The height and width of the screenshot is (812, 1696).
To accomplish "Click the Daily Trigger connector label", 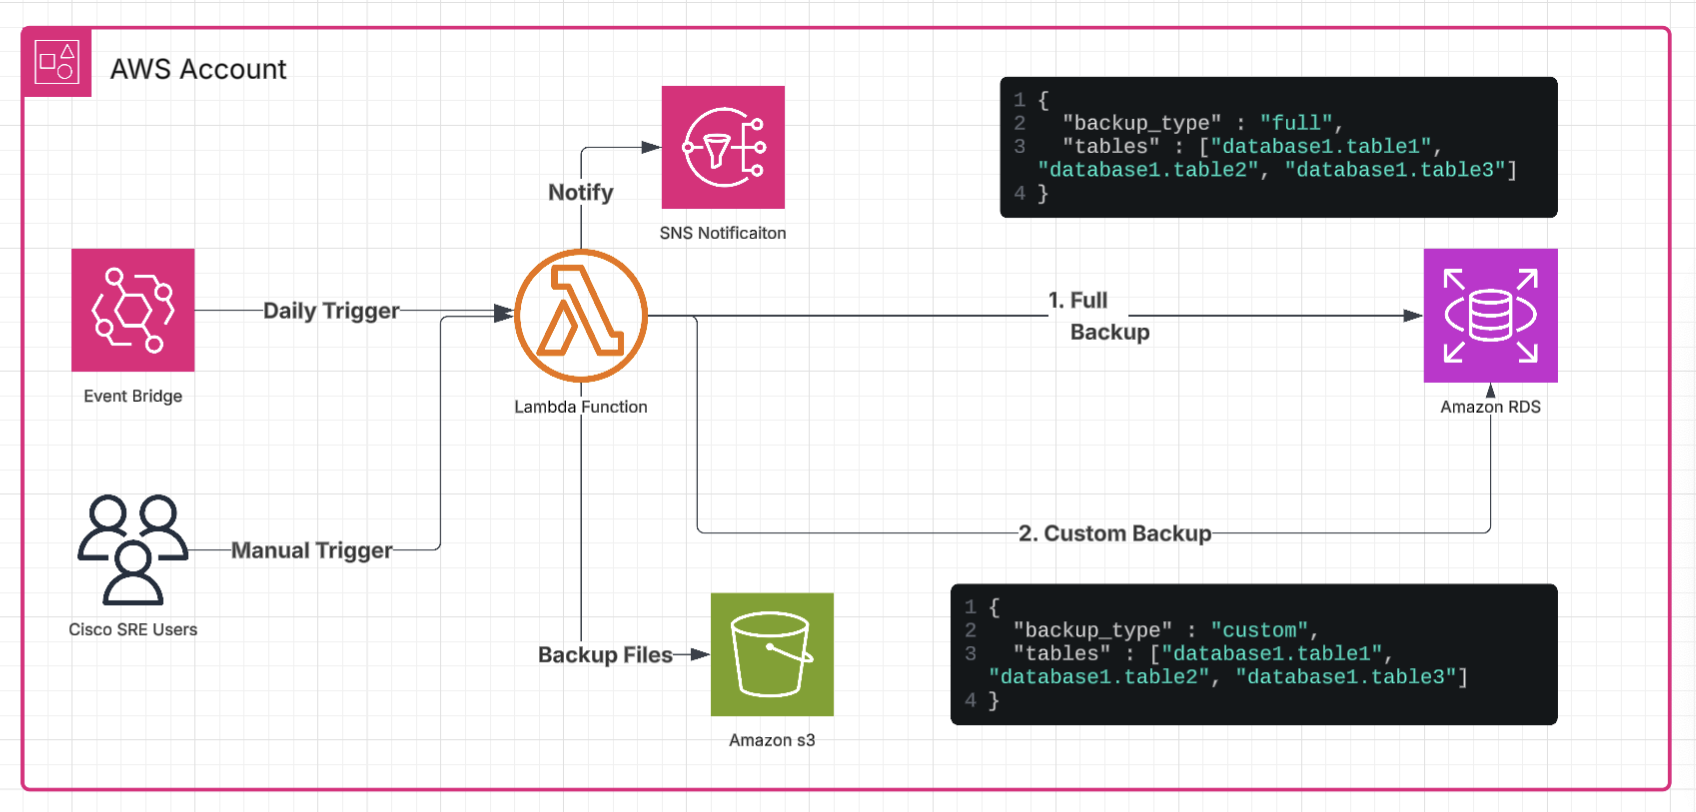I will [x=331, y=311].
